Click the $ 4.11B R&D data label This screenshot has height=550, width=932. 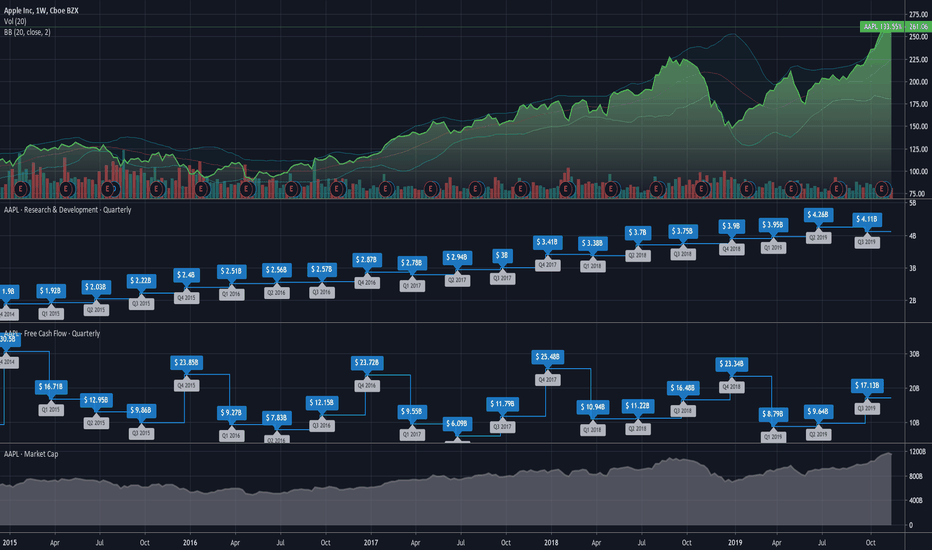[867, 219]
